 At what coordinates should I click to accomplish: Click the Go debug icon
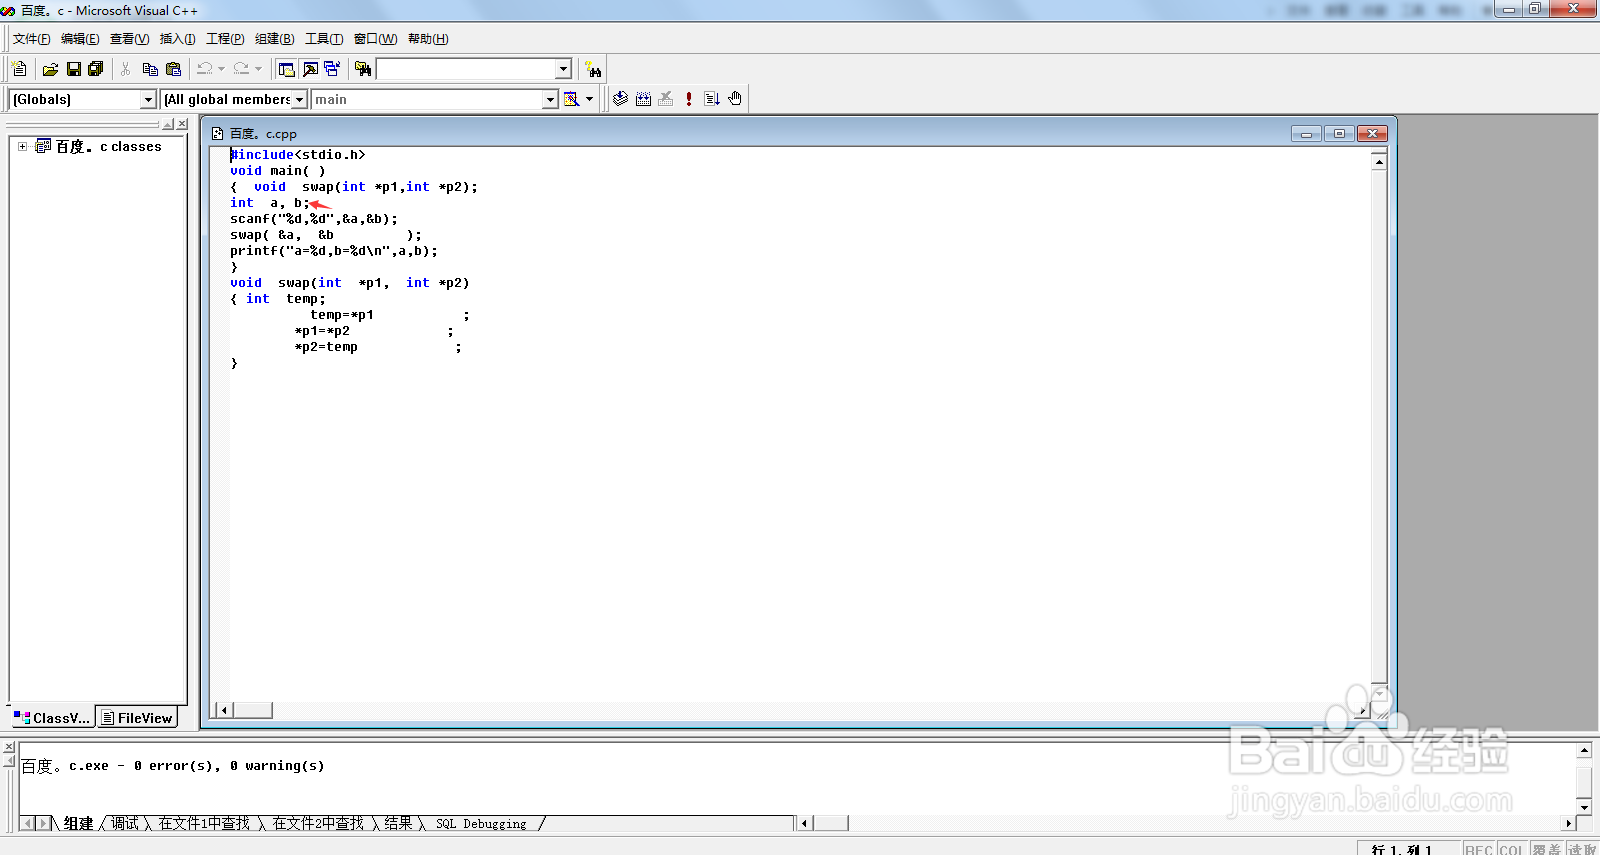coord(712,99)
